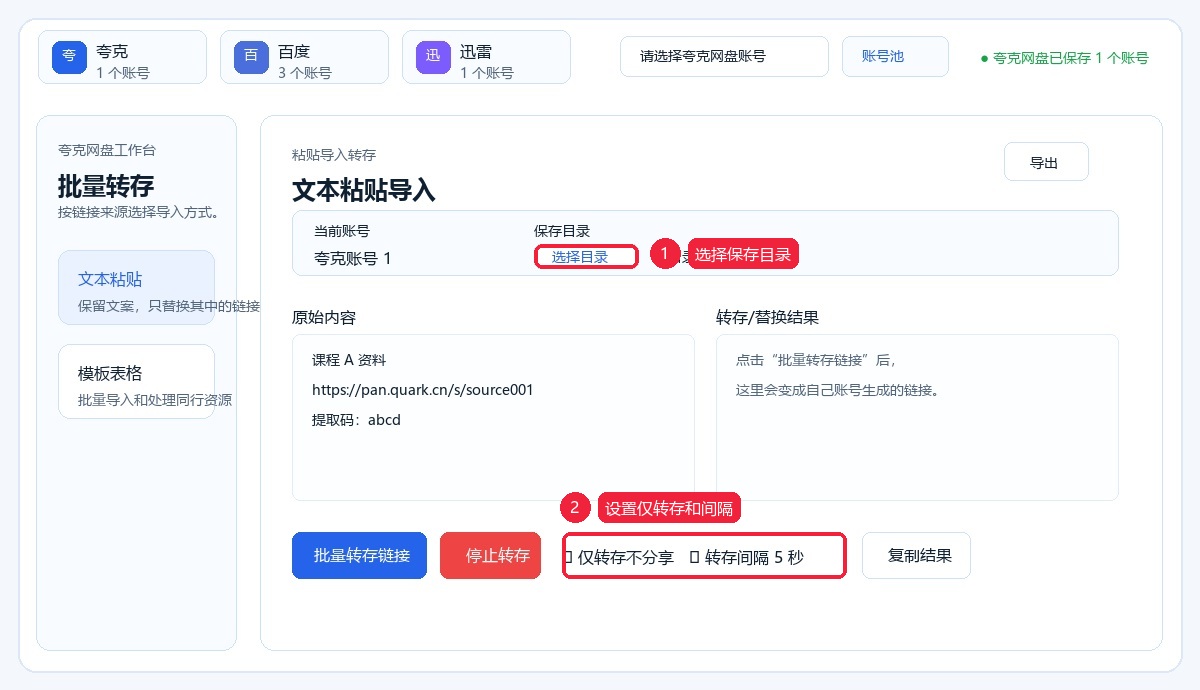Open the 账号池 account pool
This screenshot has width=1200, height=690.
pyautogui.click(x=895, y=56)
